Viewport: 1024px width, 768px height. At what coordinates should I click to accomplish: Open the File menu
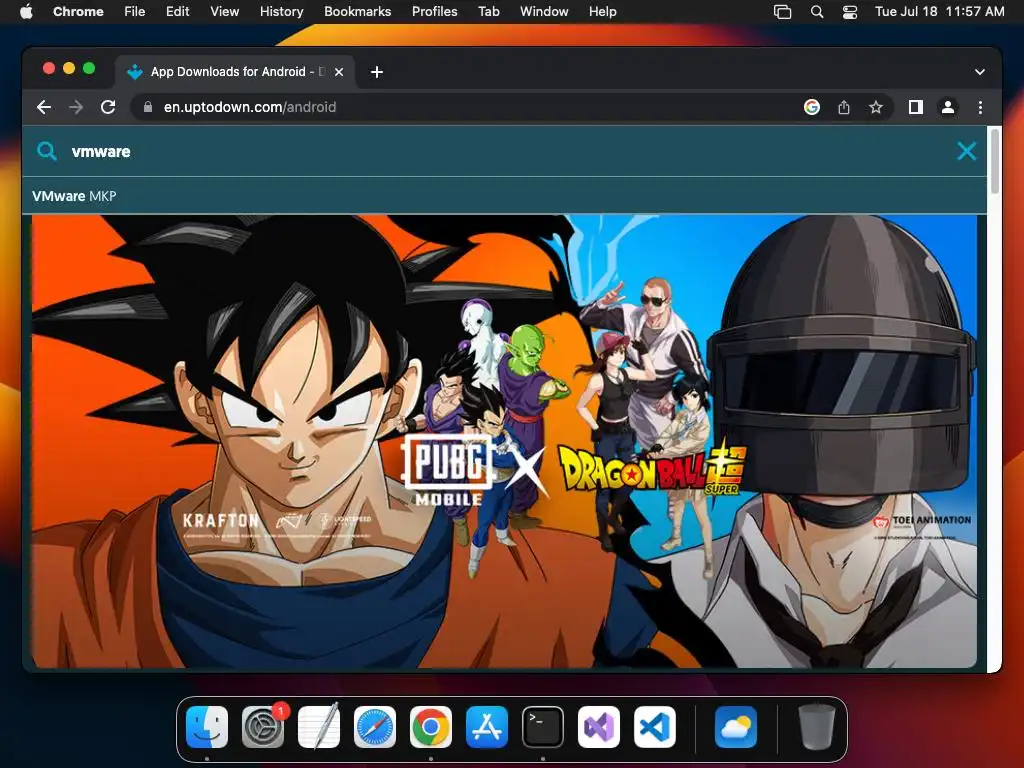click(x=135, y=12)
